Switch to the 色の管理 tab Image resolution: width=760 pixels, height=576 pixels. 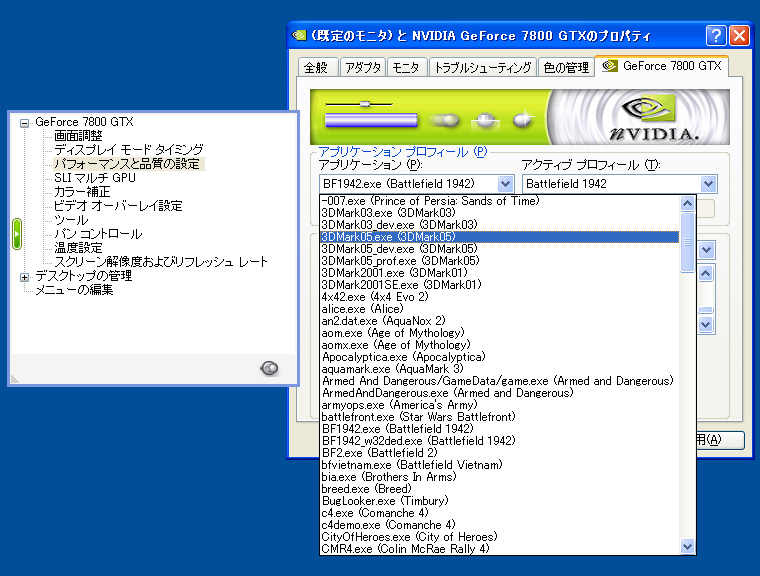click(x=566, y=67)
